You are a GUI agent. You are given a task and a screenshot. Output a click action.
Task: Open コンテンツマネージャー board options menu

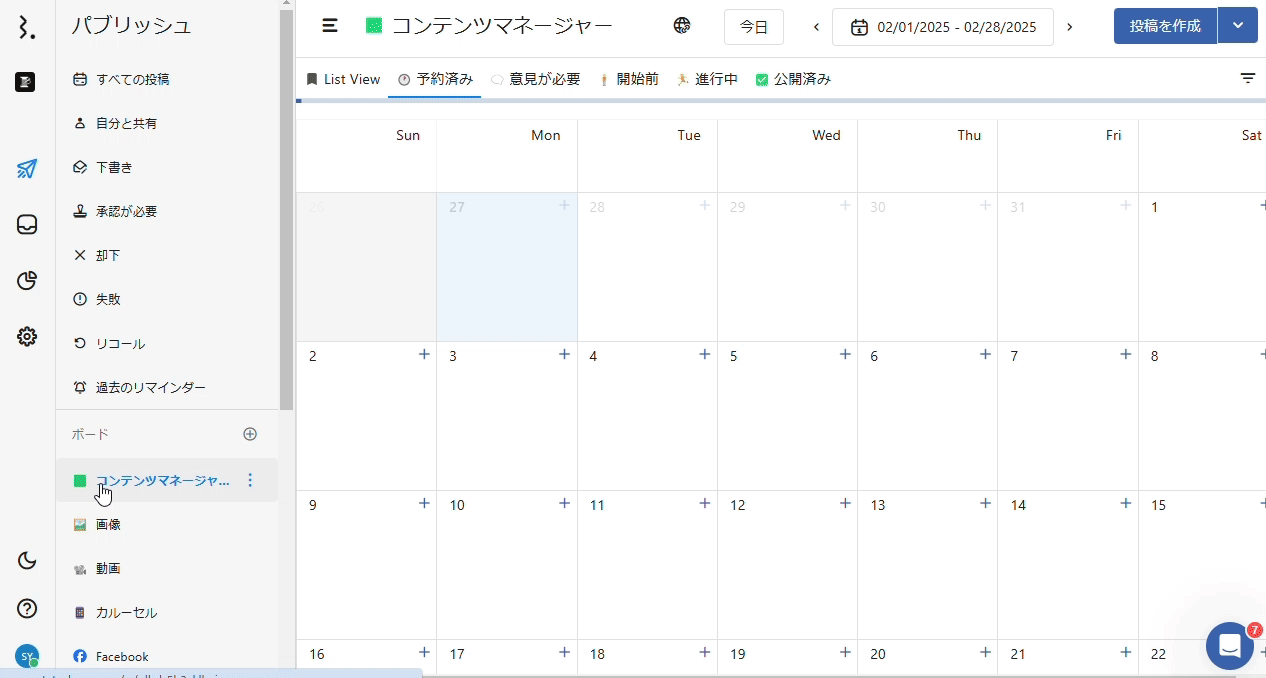pyautogui.click(x=250, y=480)
